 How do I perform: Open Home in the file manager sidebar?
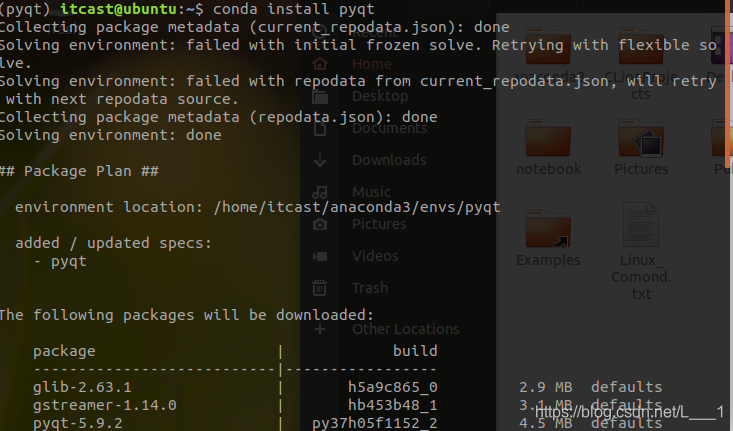click(x=372, y=64)
